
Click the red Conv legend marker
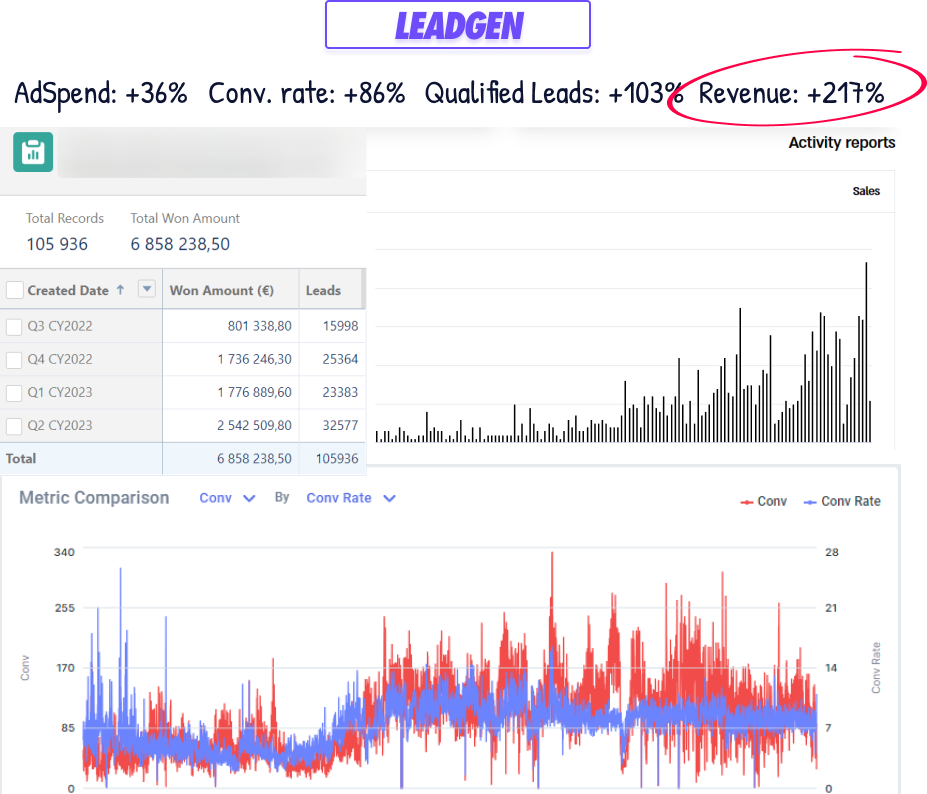pos(746,502)
